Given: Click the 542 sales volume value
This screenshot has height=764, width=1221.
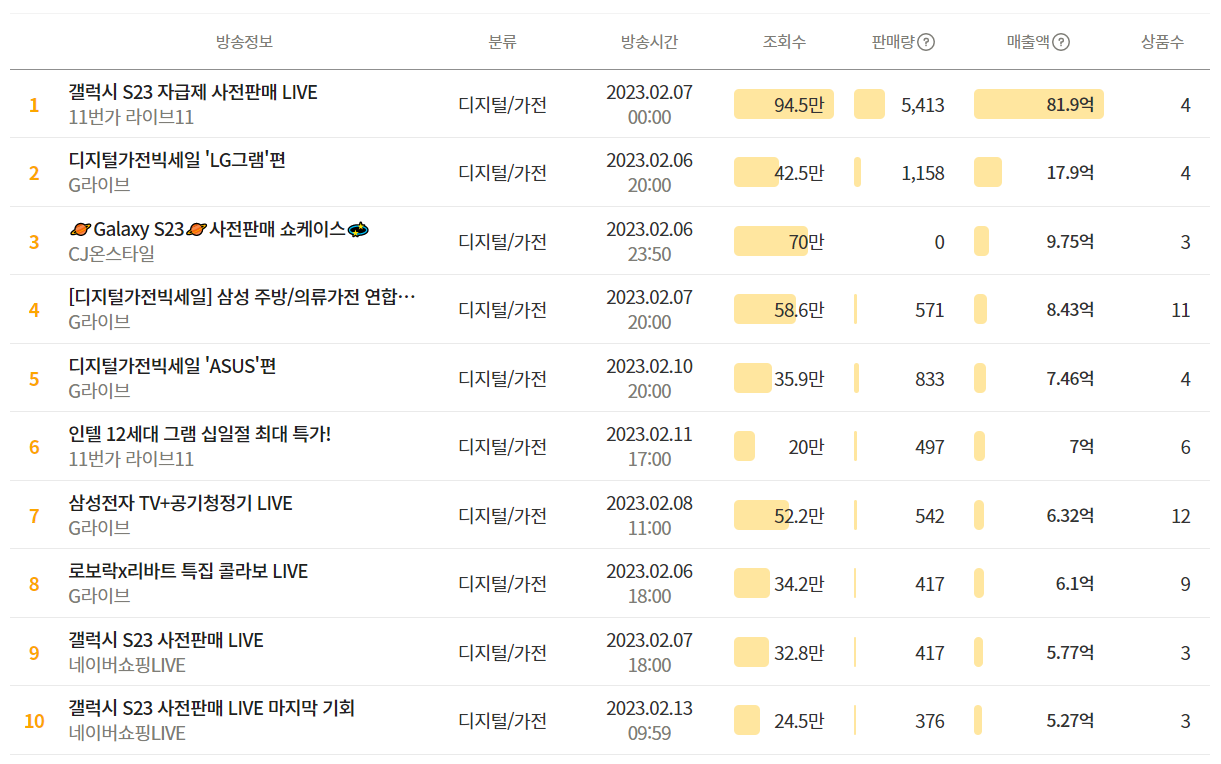Looking at the screenshot, I should coord(930,515).
